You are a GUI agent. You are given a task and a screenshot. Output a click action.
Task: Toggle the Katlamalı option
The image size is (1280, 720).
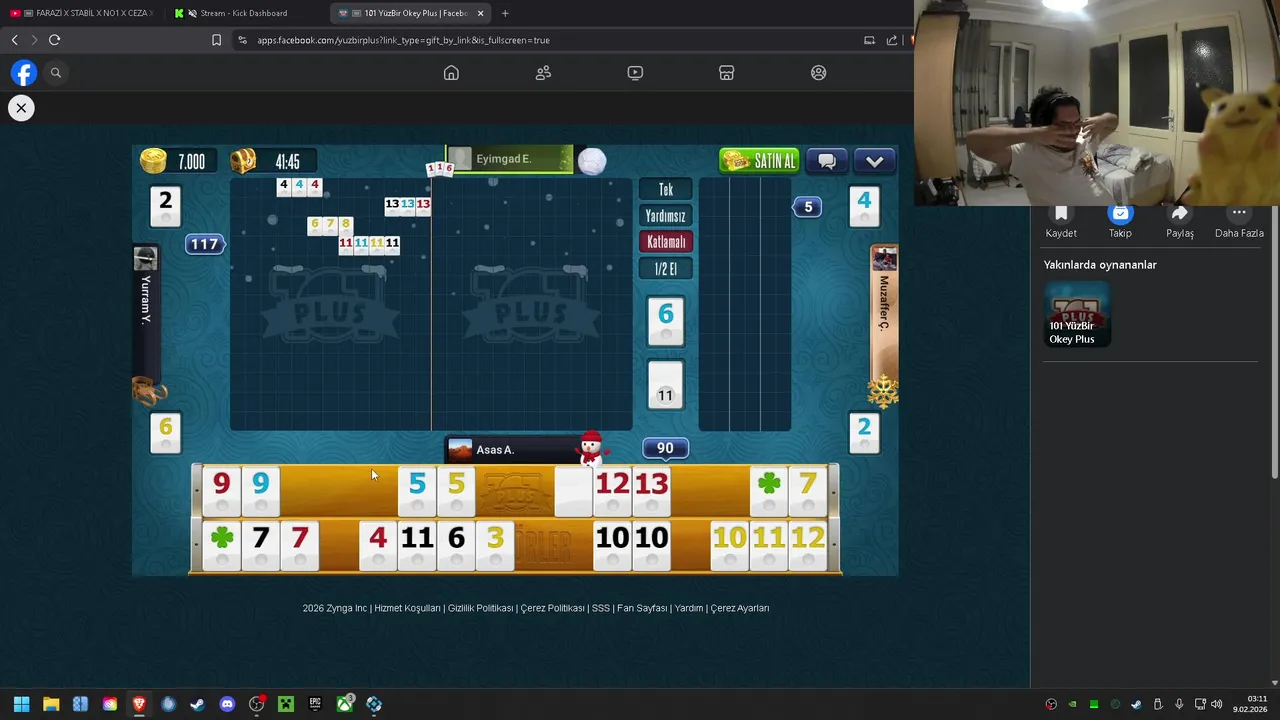click(666, 242)
